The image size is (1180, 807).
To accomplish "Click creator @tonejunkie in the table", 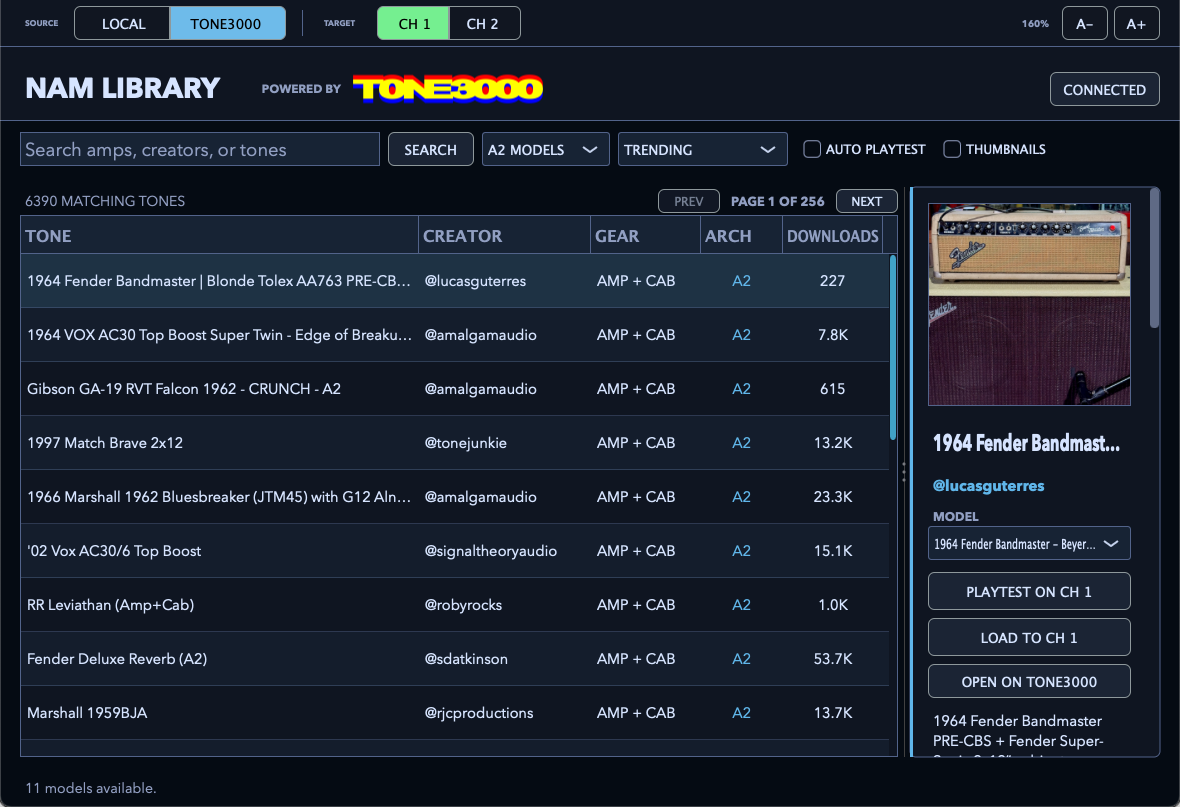I will click(x=465, y=443).
